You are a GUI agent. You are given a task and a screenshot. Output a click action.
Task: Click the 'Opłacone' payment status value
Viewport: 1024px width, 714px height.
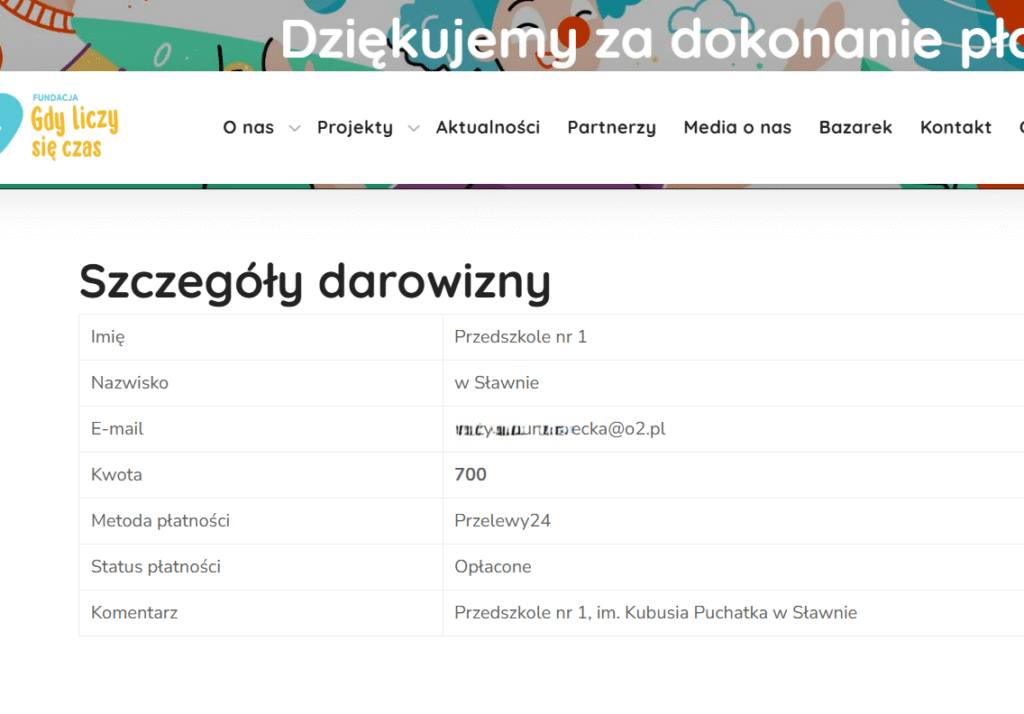492,567
